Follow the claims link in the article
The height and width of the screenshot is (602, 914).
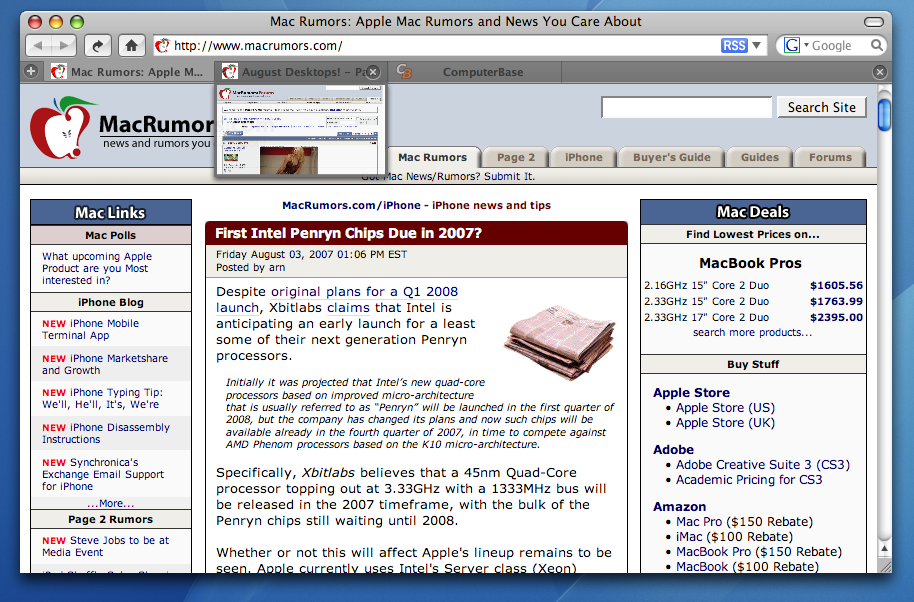point(348,308)
